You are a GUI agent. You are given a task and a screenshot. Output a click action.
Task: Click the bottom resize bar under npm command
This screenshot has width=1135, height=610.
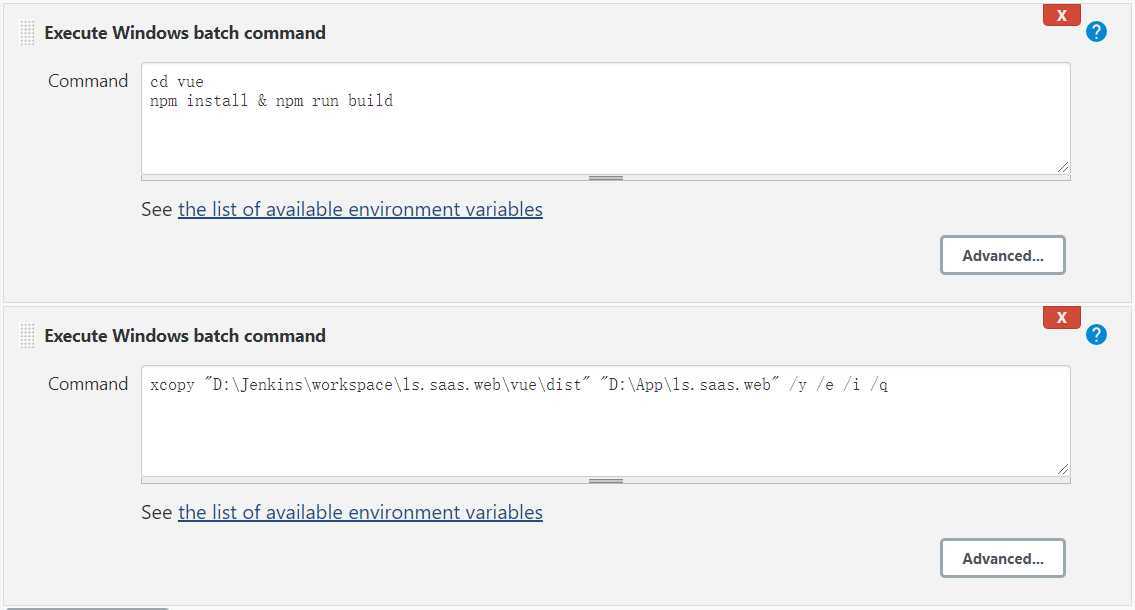[606, 177]
